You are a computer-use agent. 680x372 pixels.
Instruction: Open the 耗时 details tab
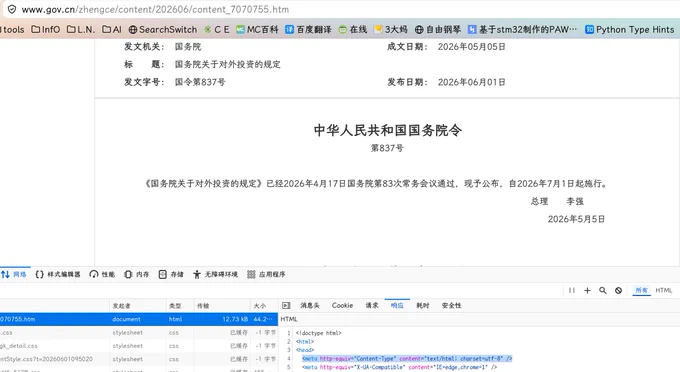coord(422,306)
